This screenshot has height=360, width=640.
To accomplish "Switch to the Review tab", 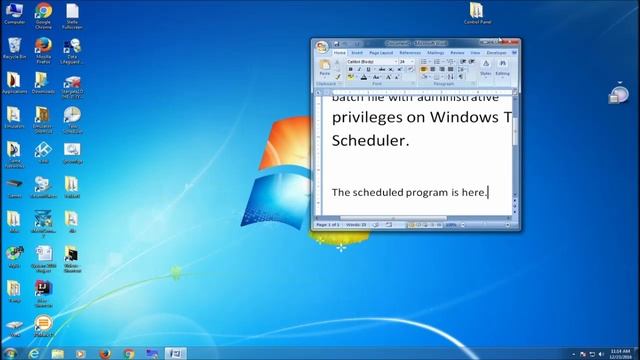I will coord(457,53).
